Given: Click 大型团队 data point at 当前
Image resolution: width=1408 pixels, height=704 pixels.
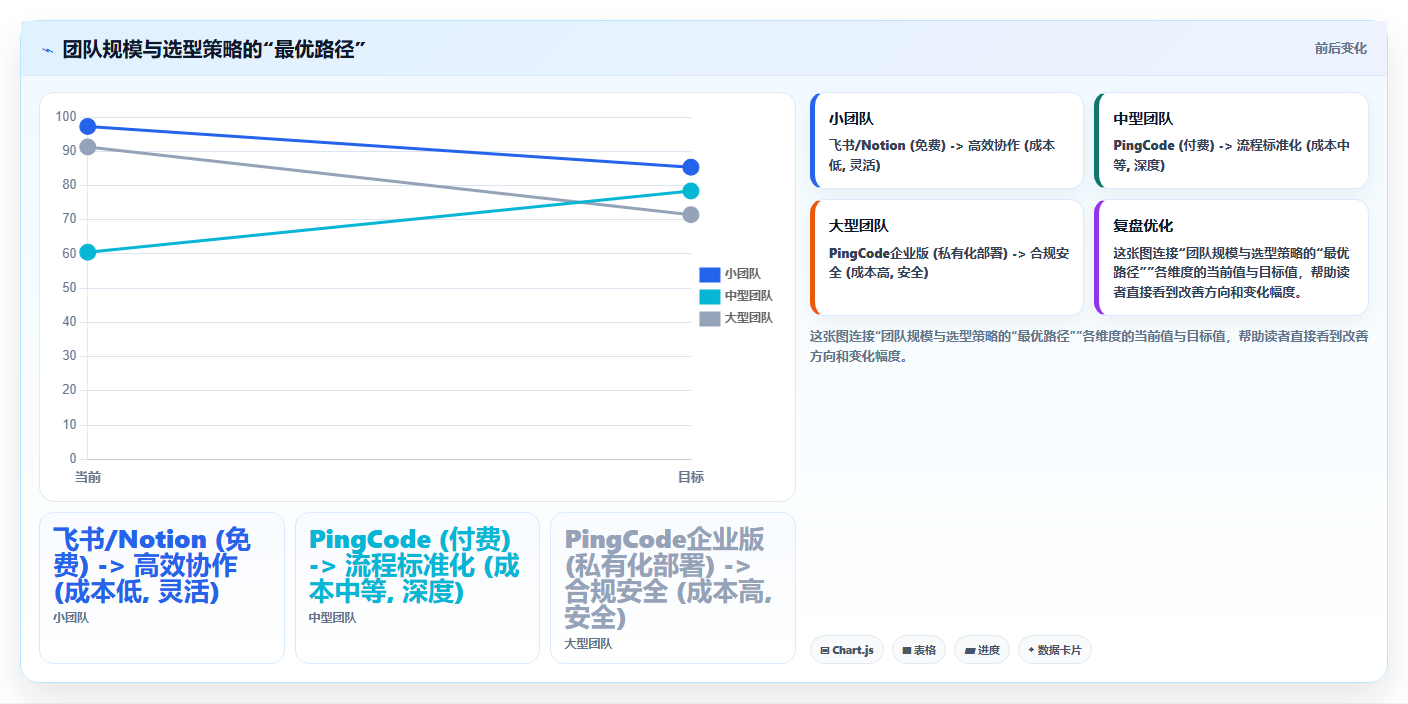Looking at the screenshot, I should click(88, 147).
